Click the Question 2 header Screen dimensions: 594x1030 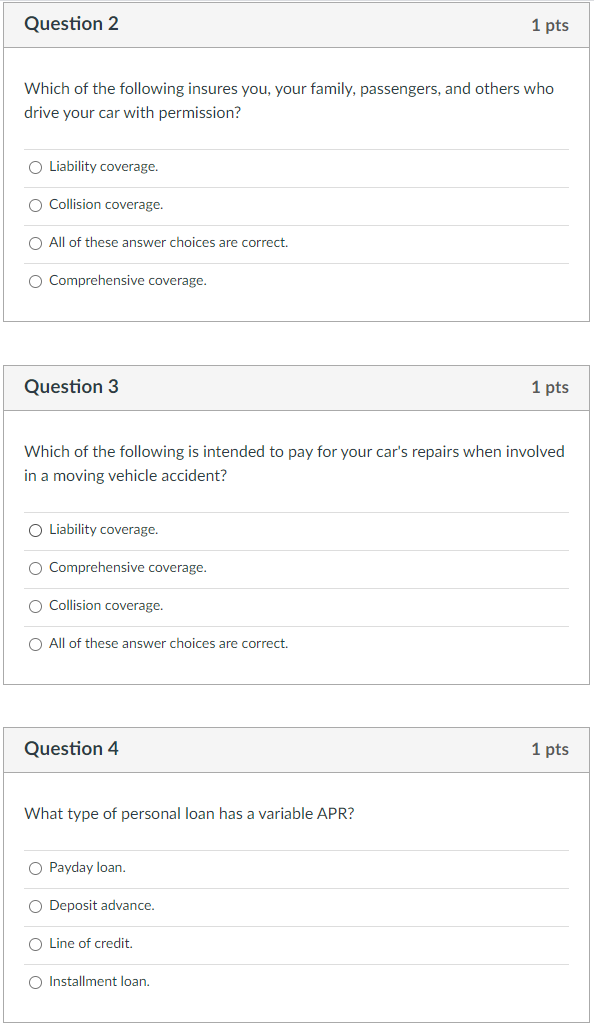71,23
